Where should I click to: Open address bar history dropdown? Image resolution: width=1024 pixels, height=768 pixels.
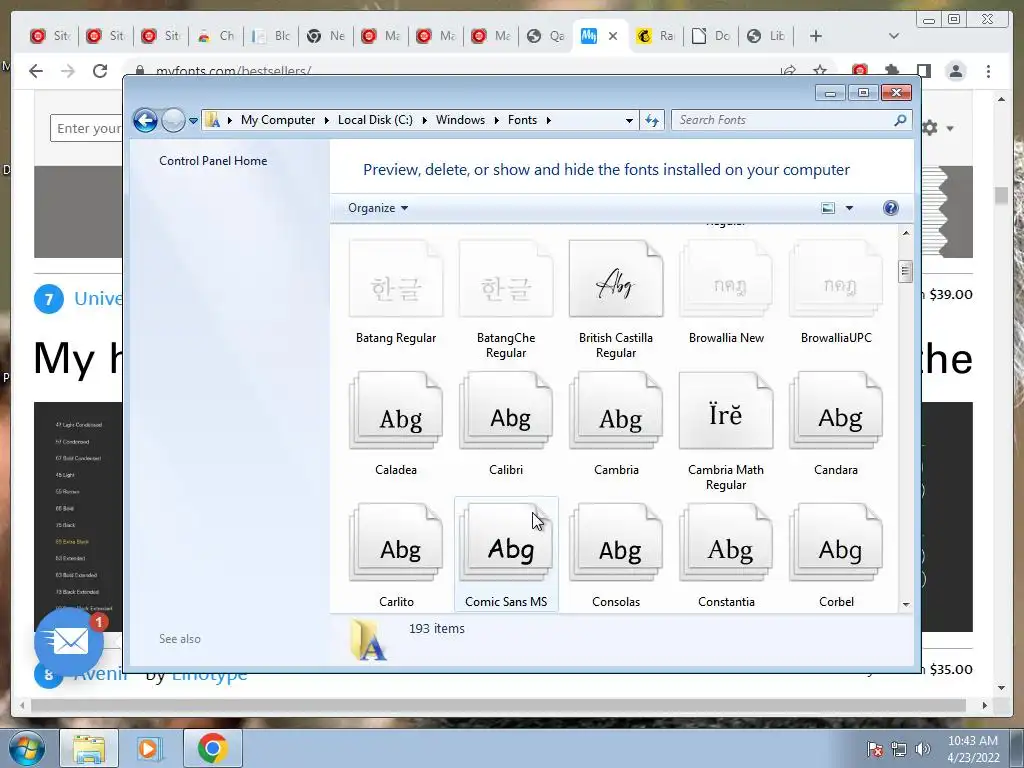click(x=629, y=120)
